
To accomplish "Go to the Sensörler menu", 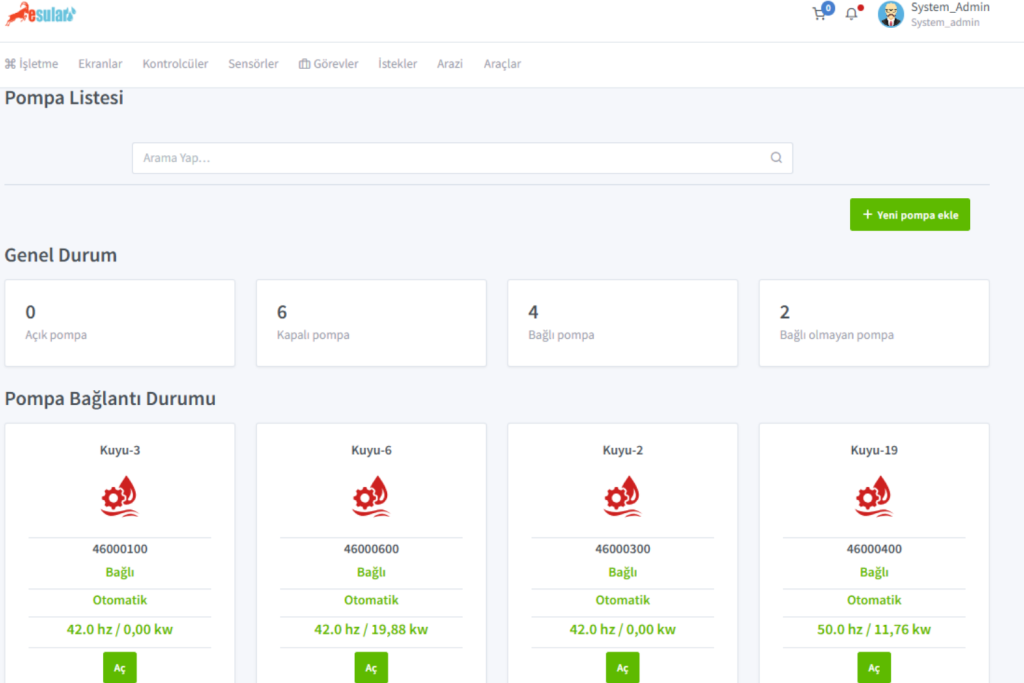I will 253,64.
